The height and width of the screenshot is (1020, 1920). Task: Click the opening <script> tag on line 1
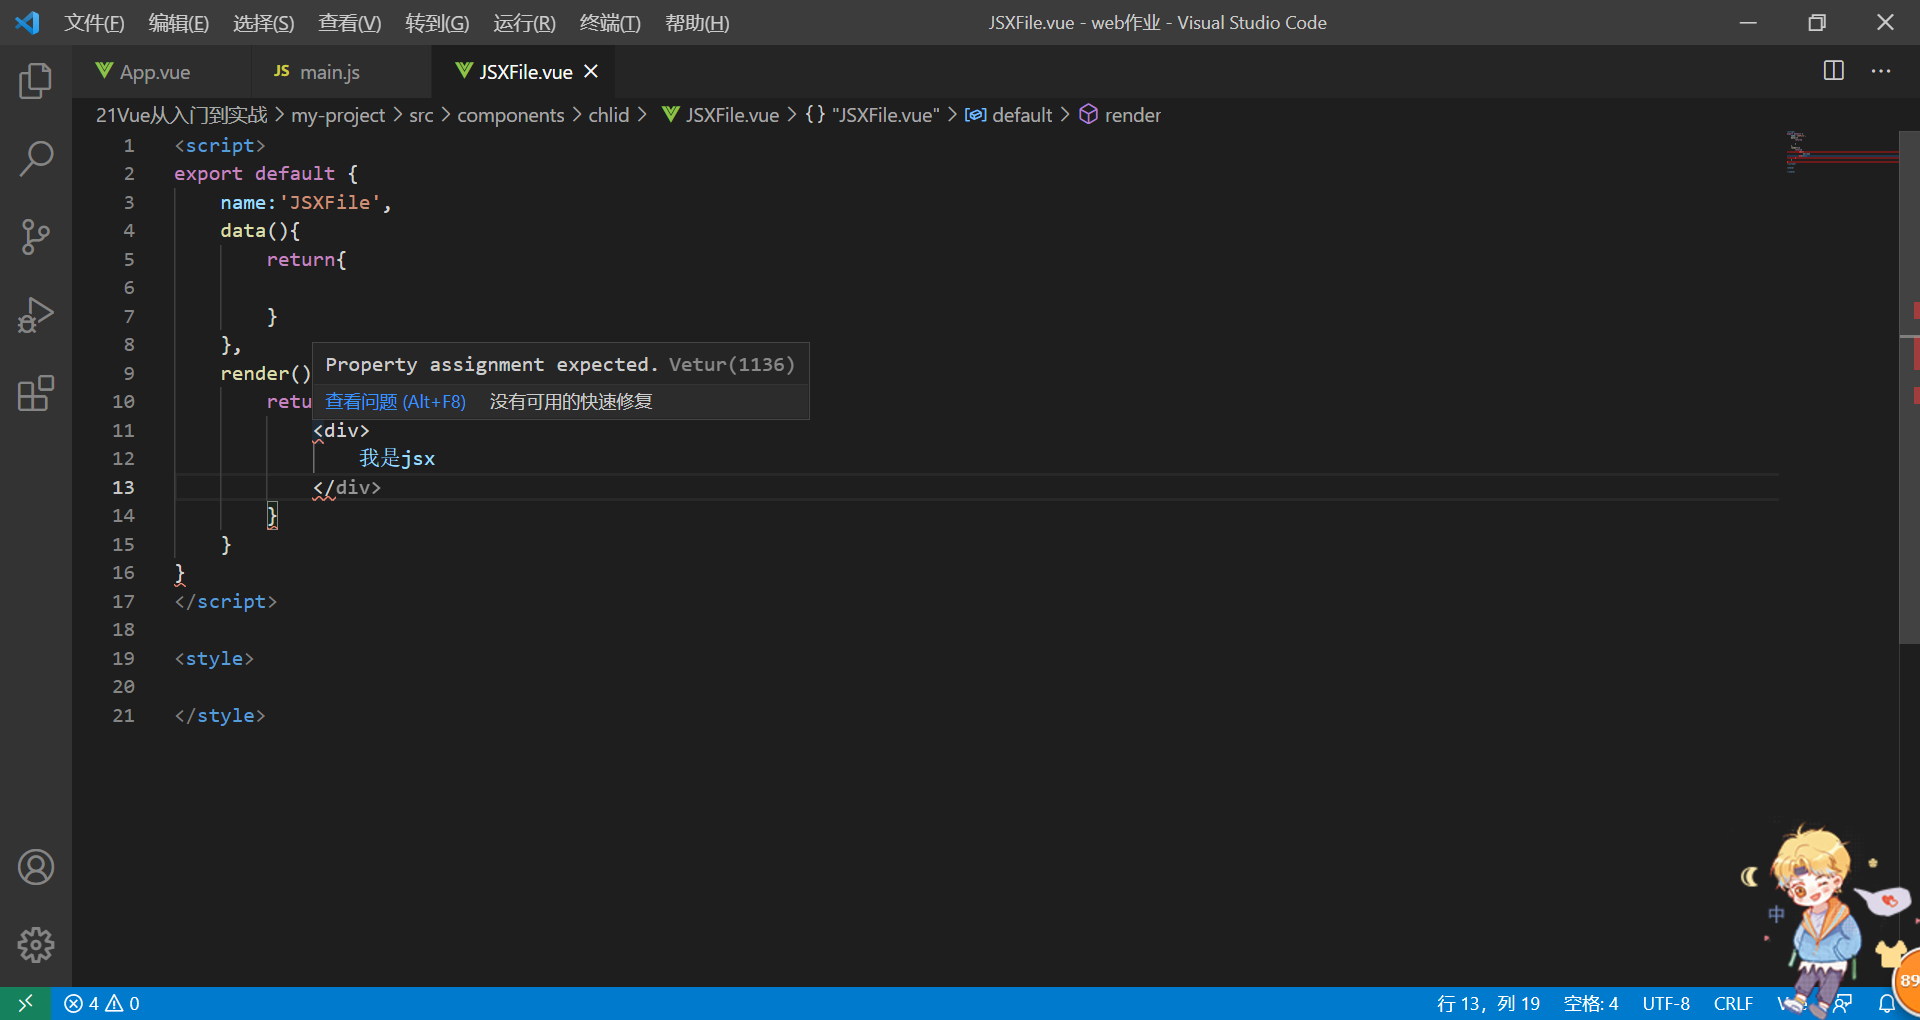[220, 145]
